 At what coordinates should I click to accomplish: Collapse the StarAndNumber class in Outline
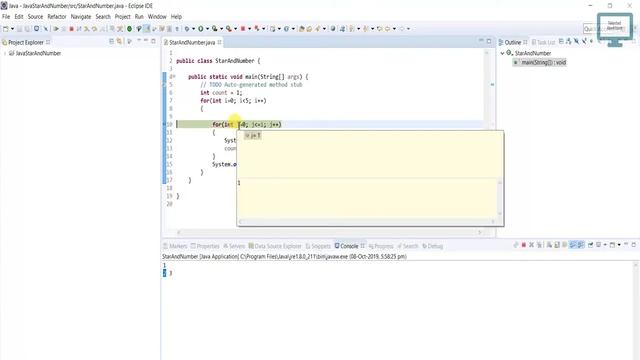pos(502,53)
